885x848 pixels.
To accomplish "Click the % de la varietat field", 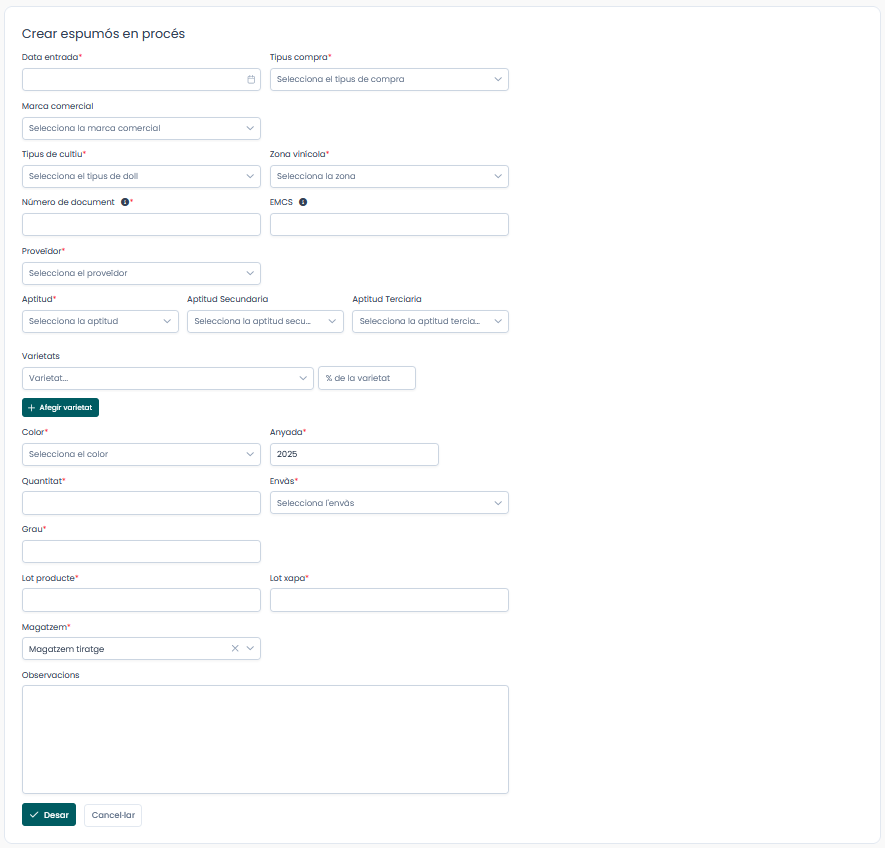I will click(x=367, y=378).
